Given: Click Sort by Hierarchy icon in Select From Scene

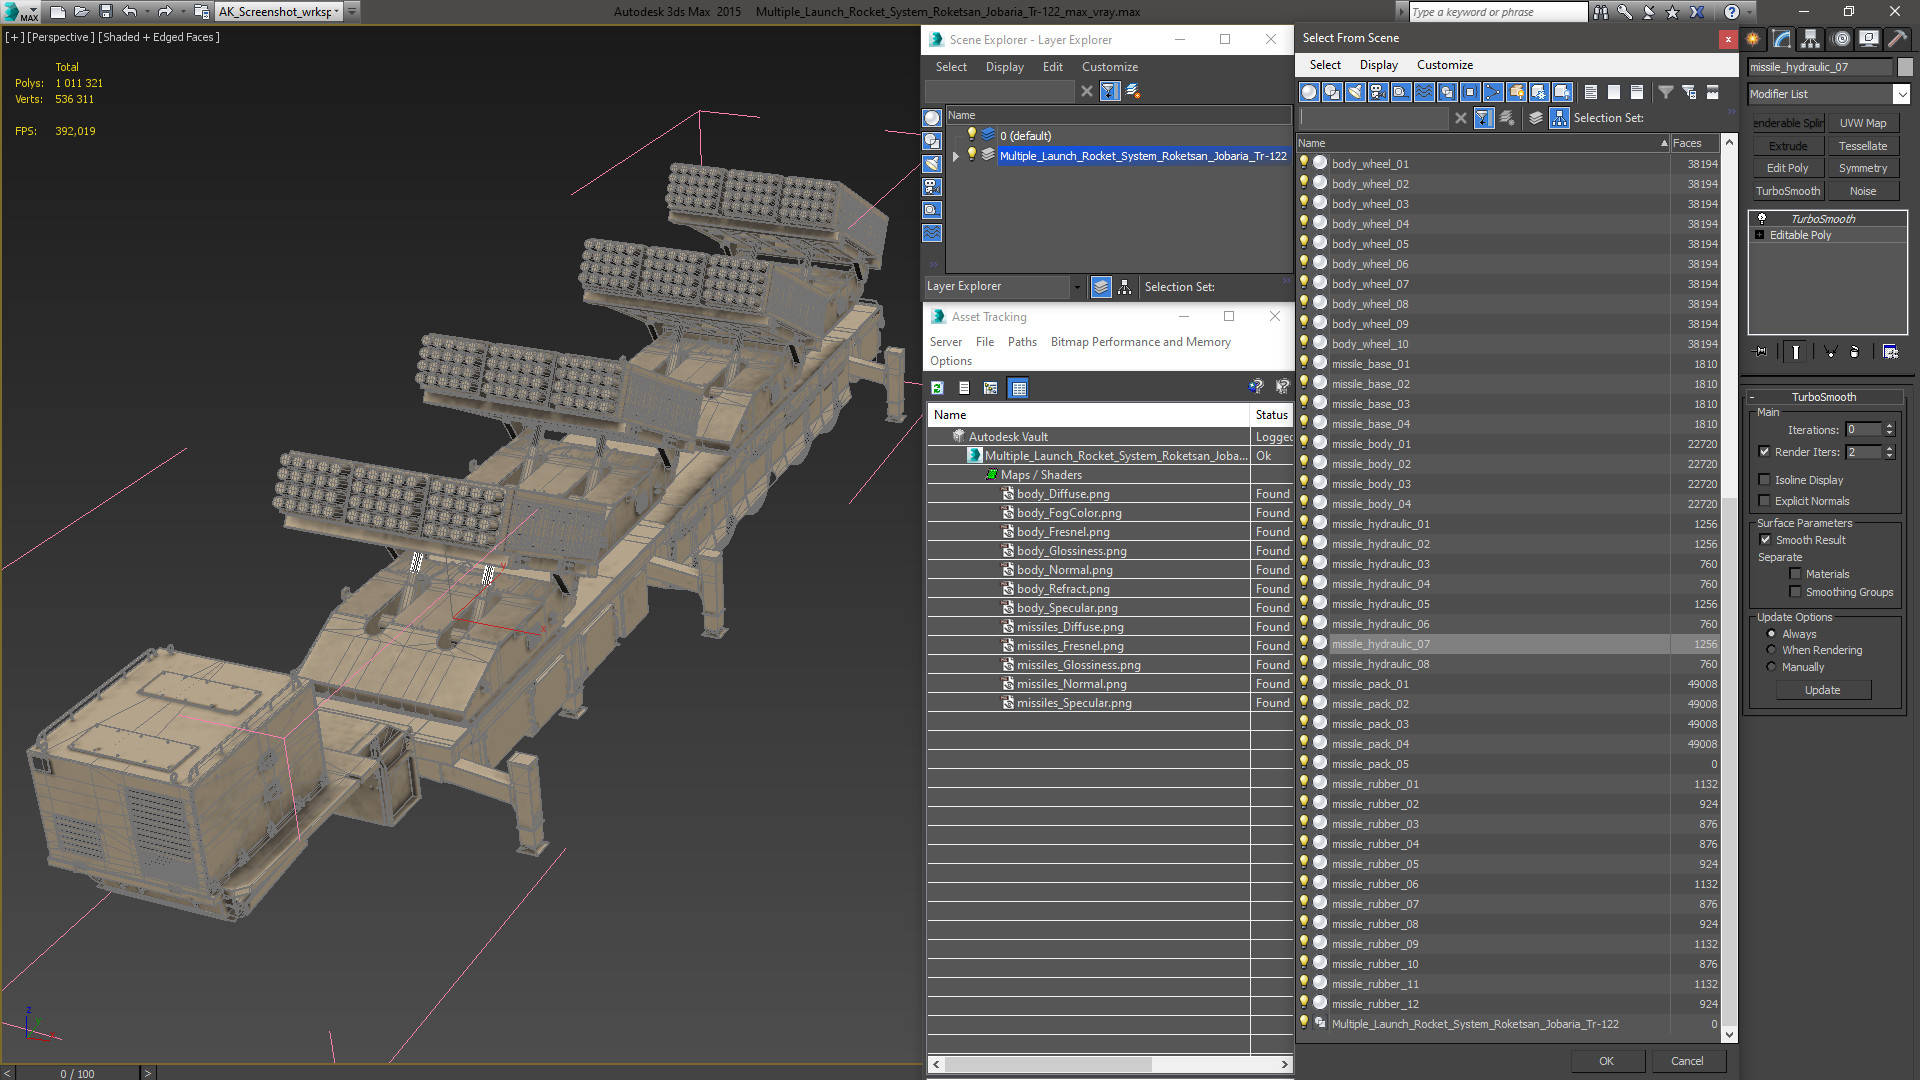Looking at the screenshot, I should point(1560,118).
